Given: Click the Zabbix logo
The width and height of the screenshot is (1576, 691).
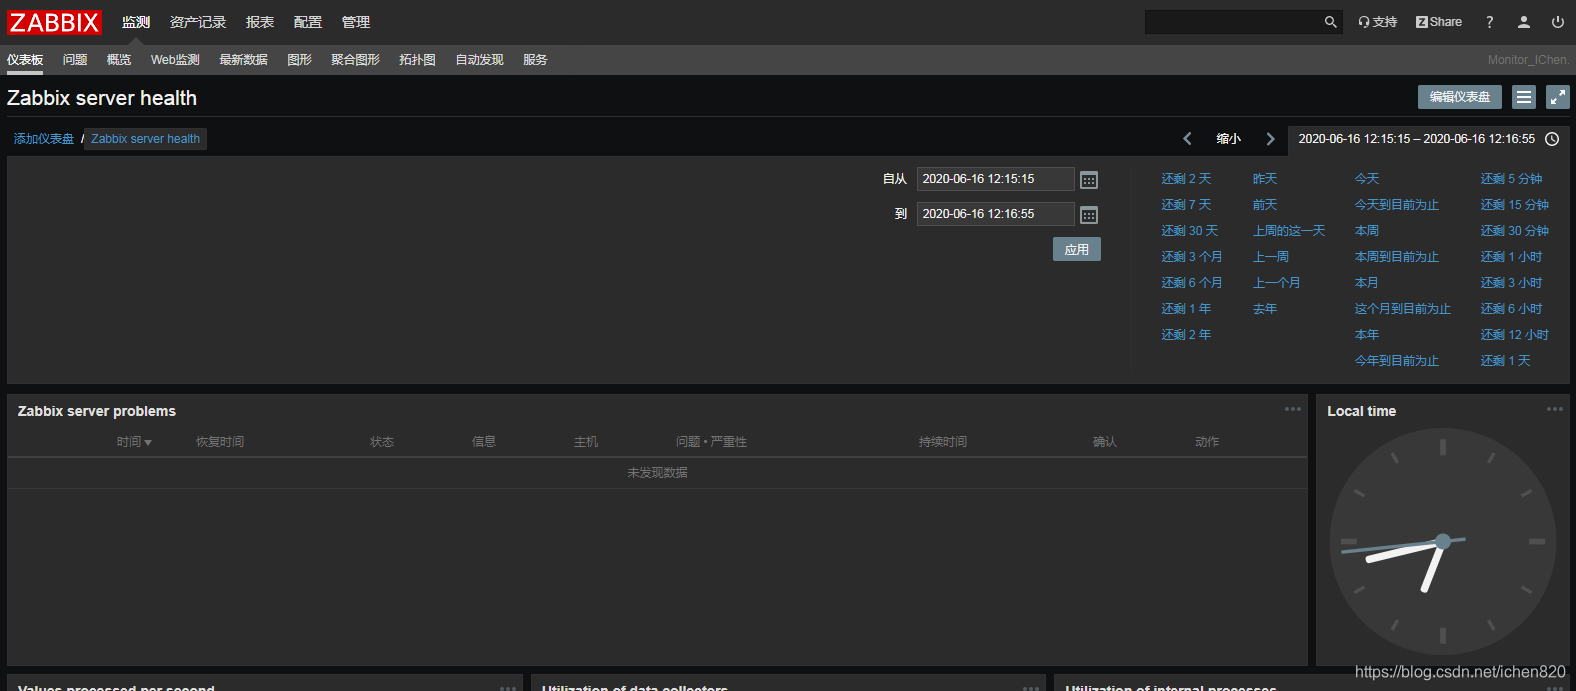Looking at the screenshot, I should click(x=55, y=22).
